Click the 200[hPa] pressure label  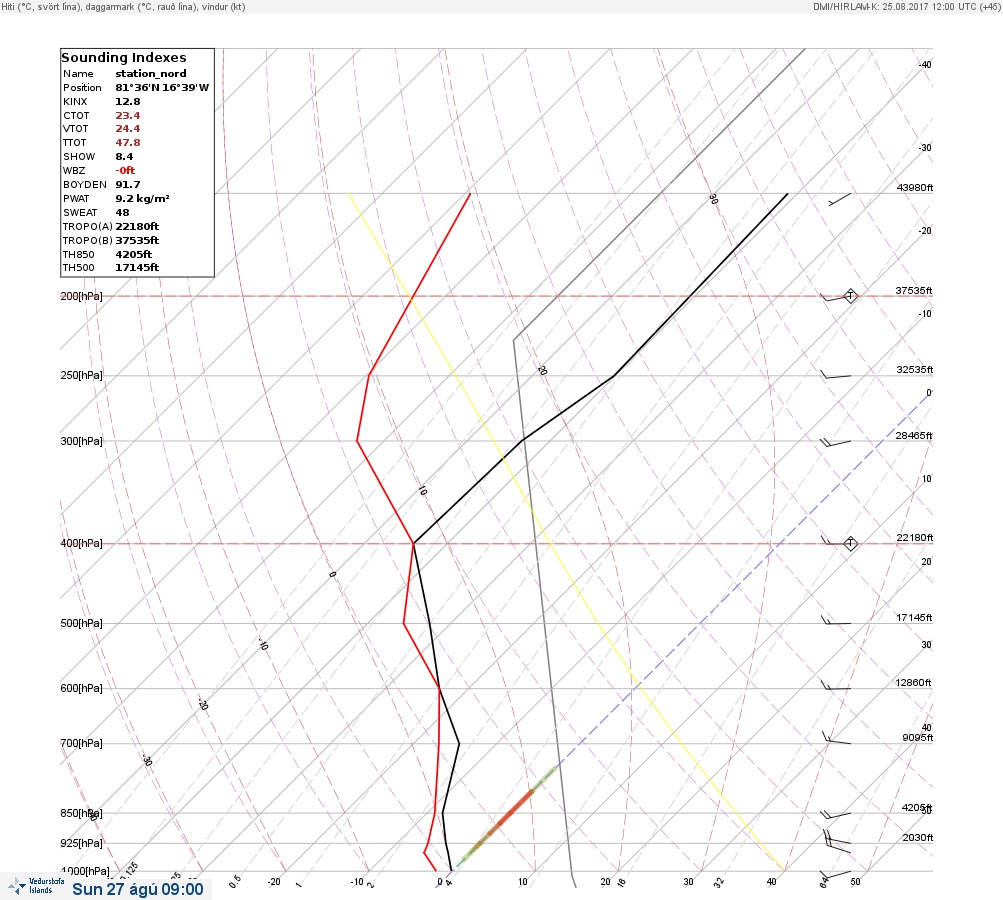[x=81, y=296]
